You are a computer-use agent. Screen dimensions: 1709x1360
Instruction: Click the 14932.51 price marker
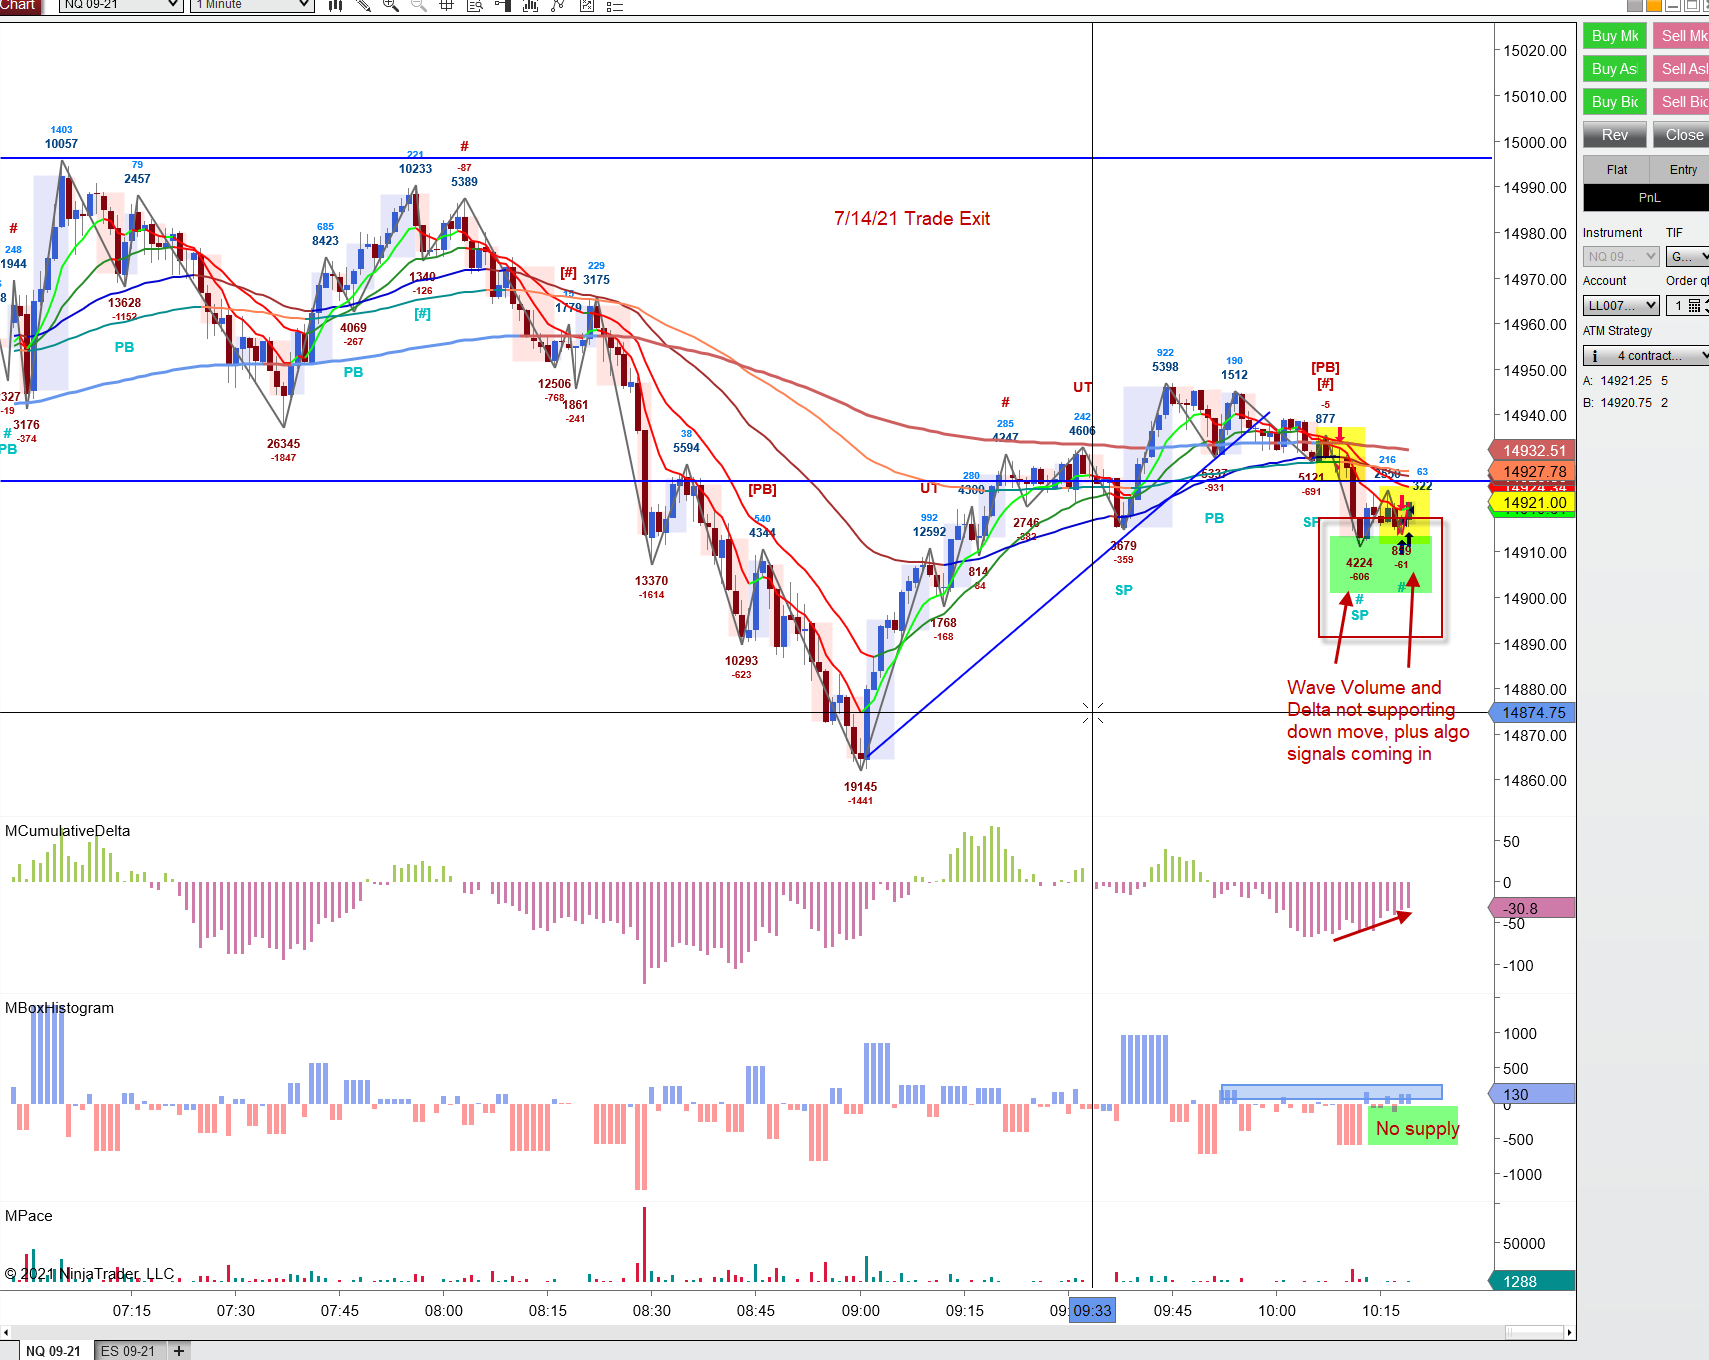[x=1534, y=451]
